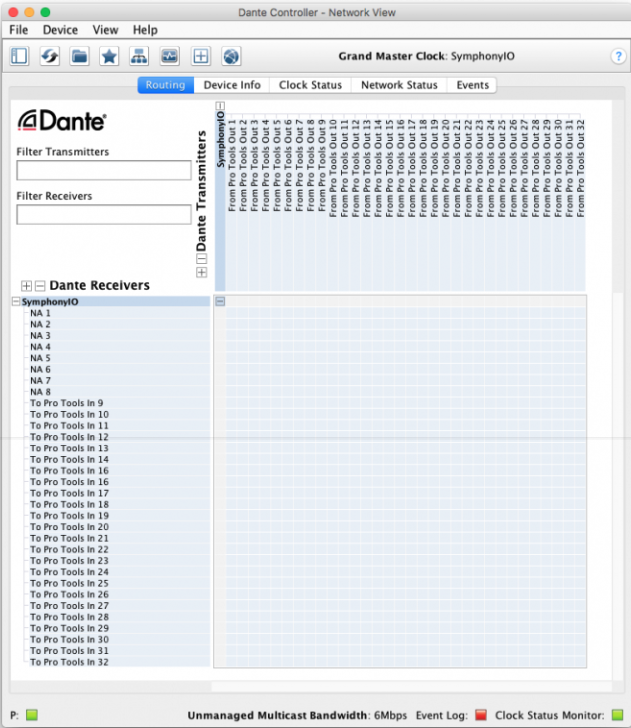Click the Filter Pane toggle toolbar icon

[19, 56]
